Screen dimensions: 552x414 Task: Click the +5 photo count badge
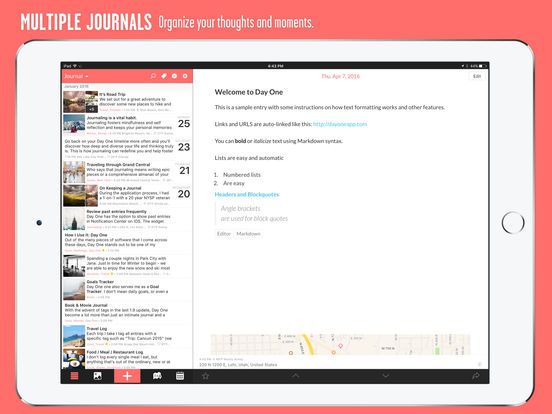(92, 109)
